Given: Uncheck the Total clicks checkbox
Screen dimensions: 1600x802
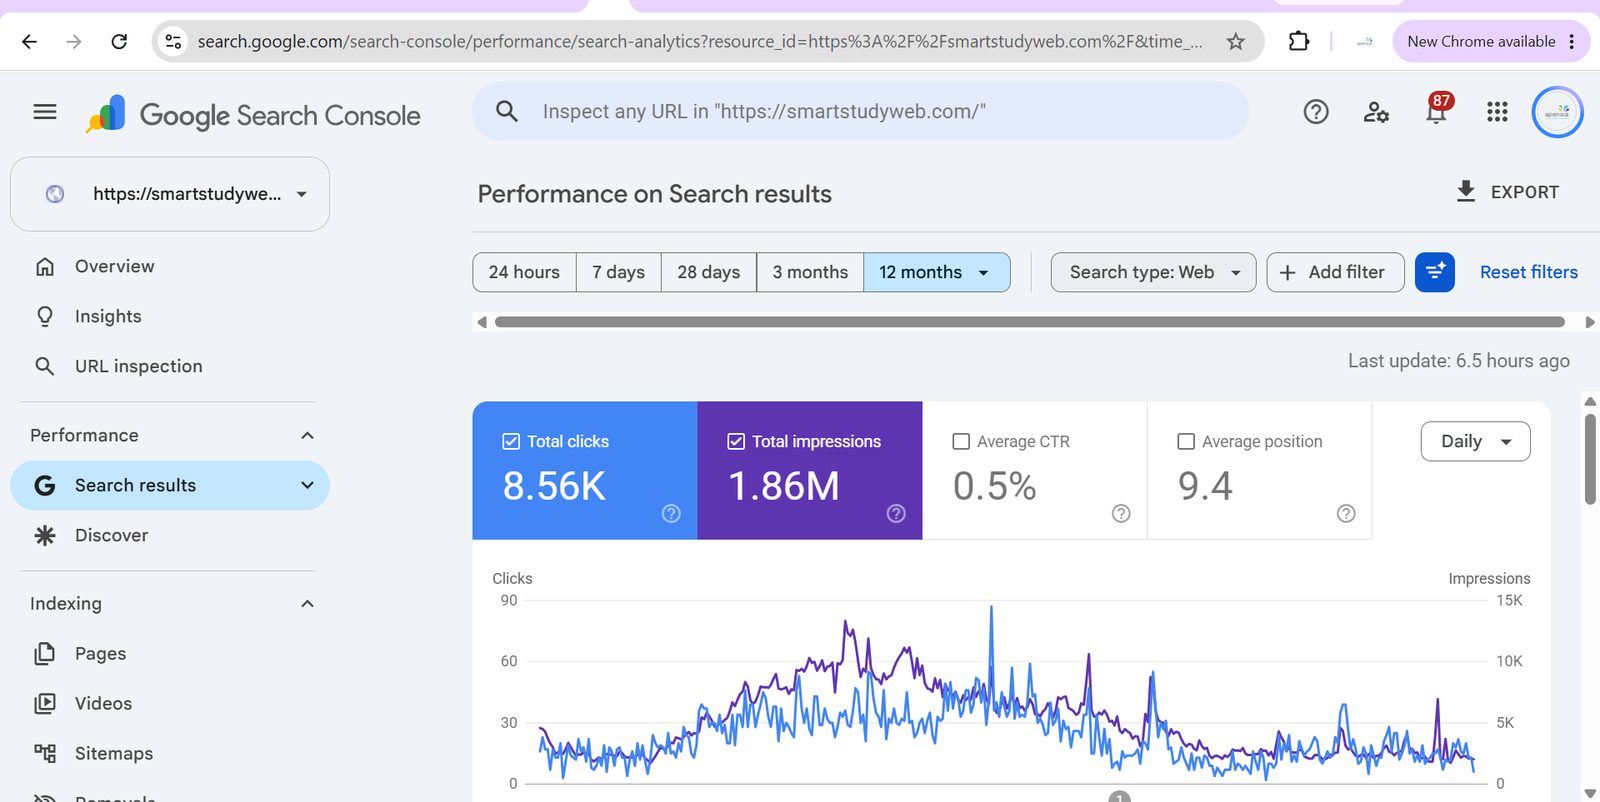Looking at the screenshot, I should coord(511,441).
